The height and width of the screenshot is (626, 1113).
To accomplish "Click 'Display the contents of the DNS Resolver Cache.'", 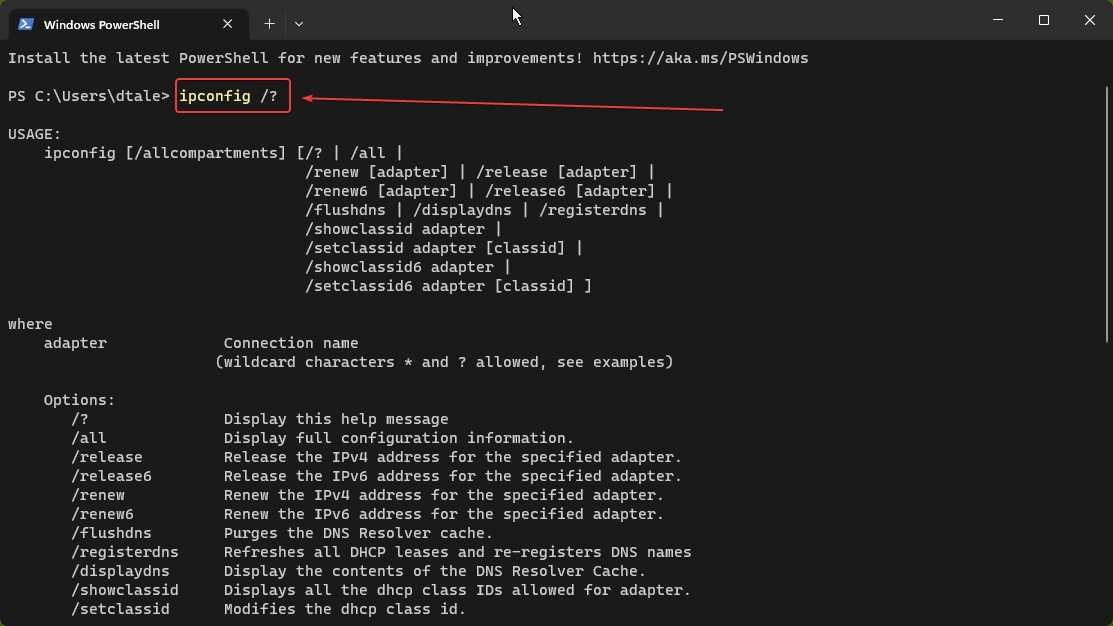I will [x=435, y=572].
